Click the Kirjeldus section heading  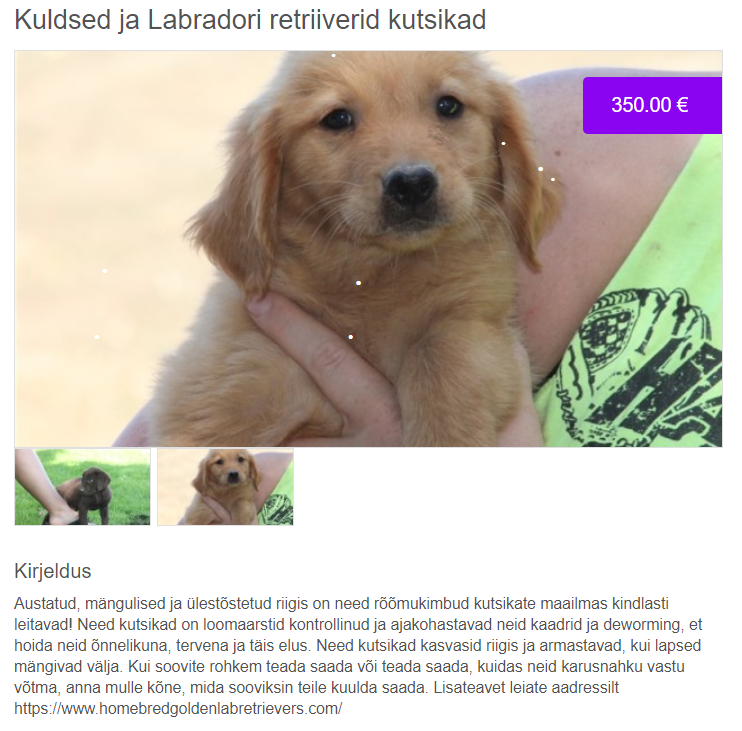[53, 571]
